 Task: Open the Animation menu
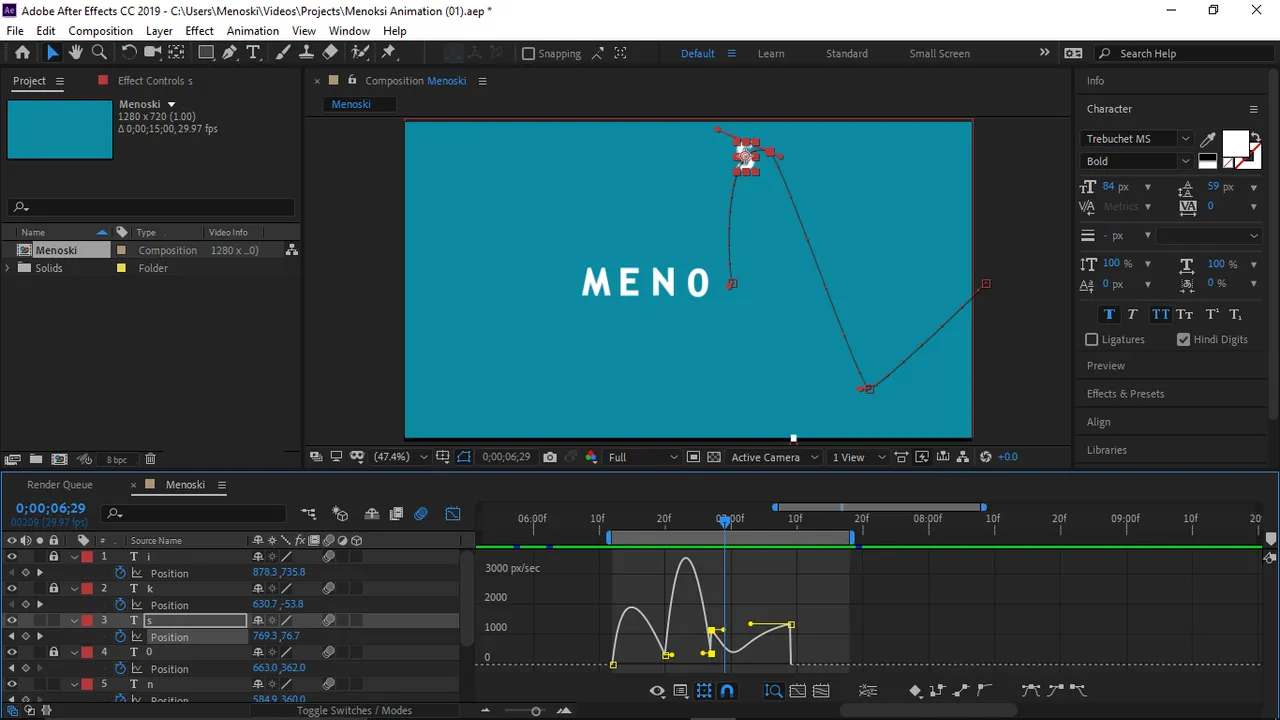[252, 31]
